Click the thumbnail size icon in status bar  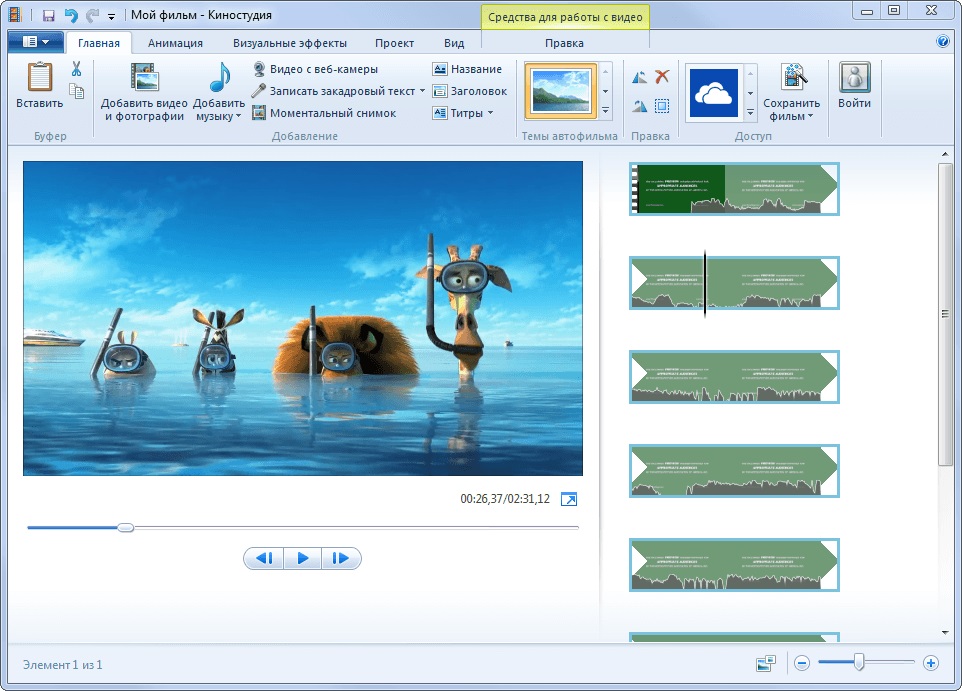coord(767,663)
